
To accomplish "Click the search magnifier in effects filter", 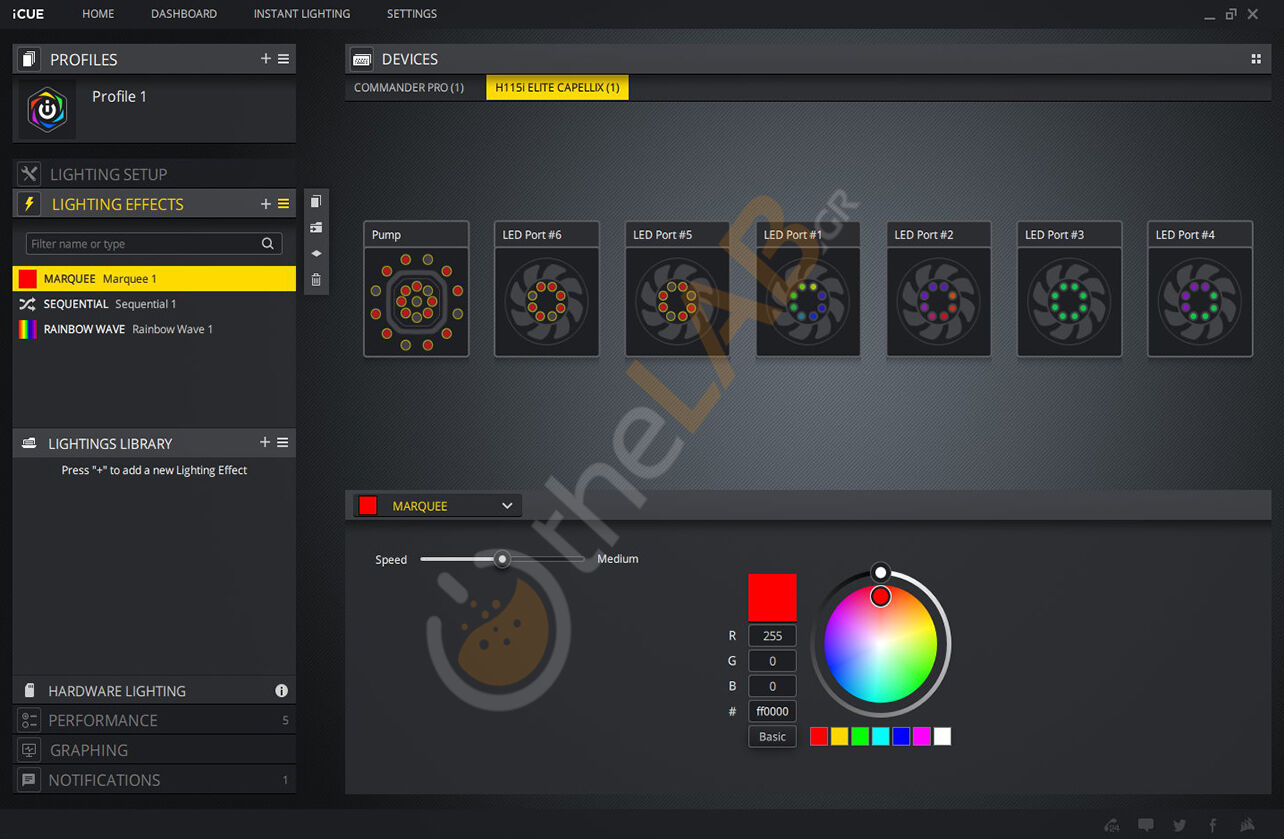I will point(268,243).
